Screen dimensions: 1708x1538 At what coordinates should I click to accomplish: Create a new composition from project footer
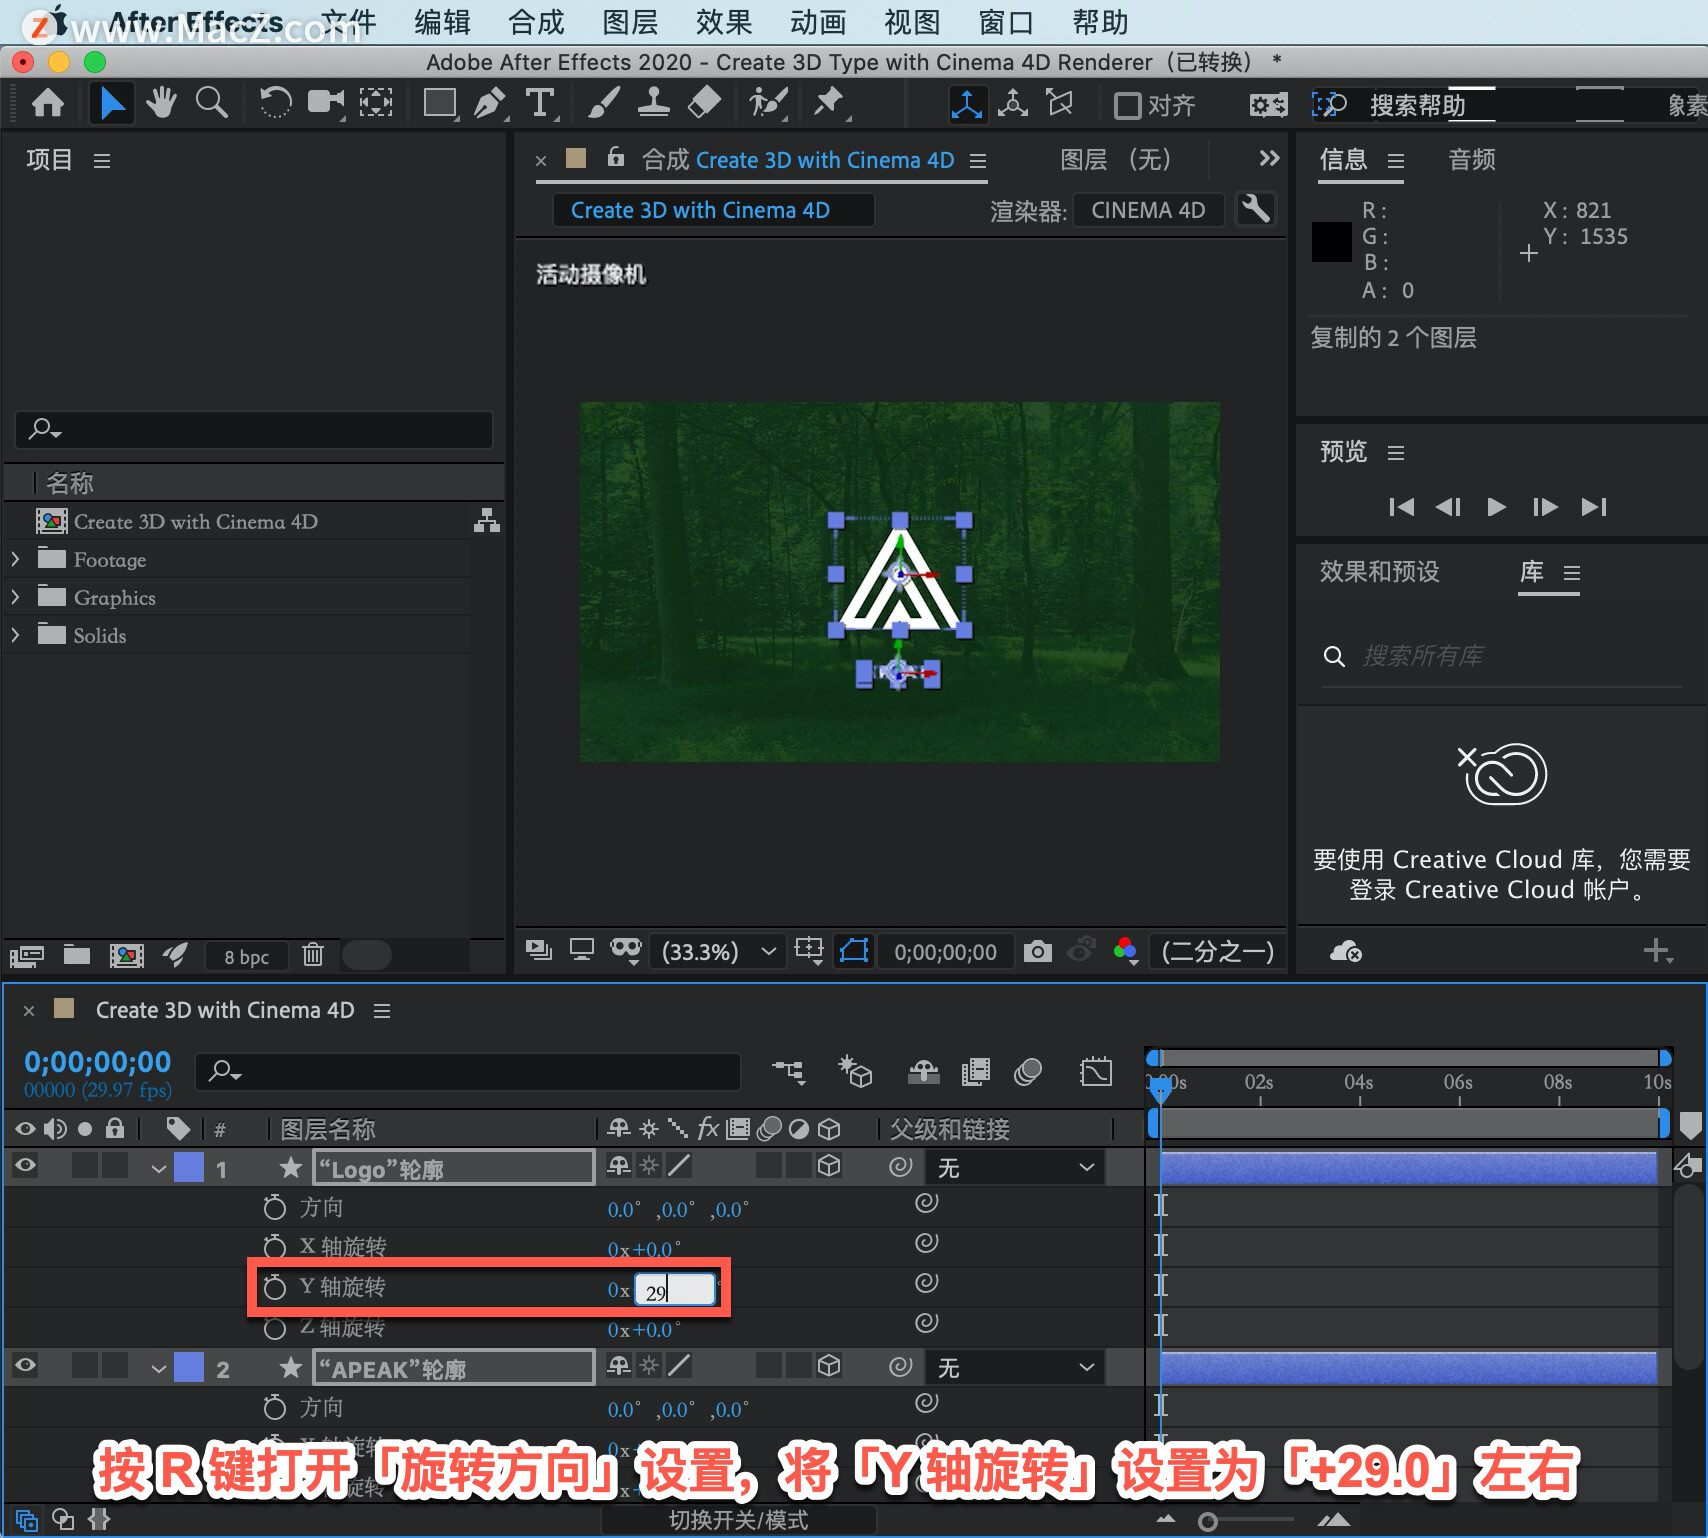click(127, 955)
